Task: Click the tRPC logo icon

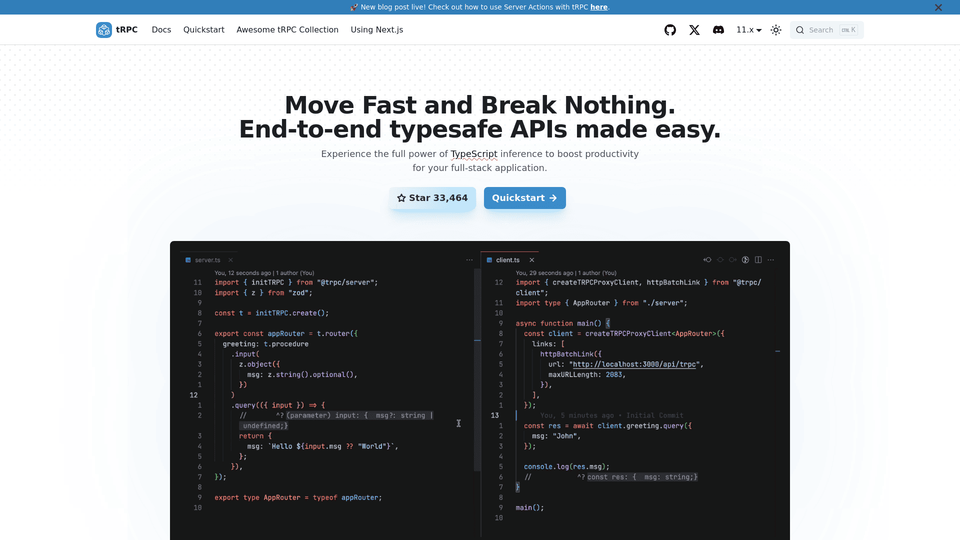Action: click(x=103, y=29)
